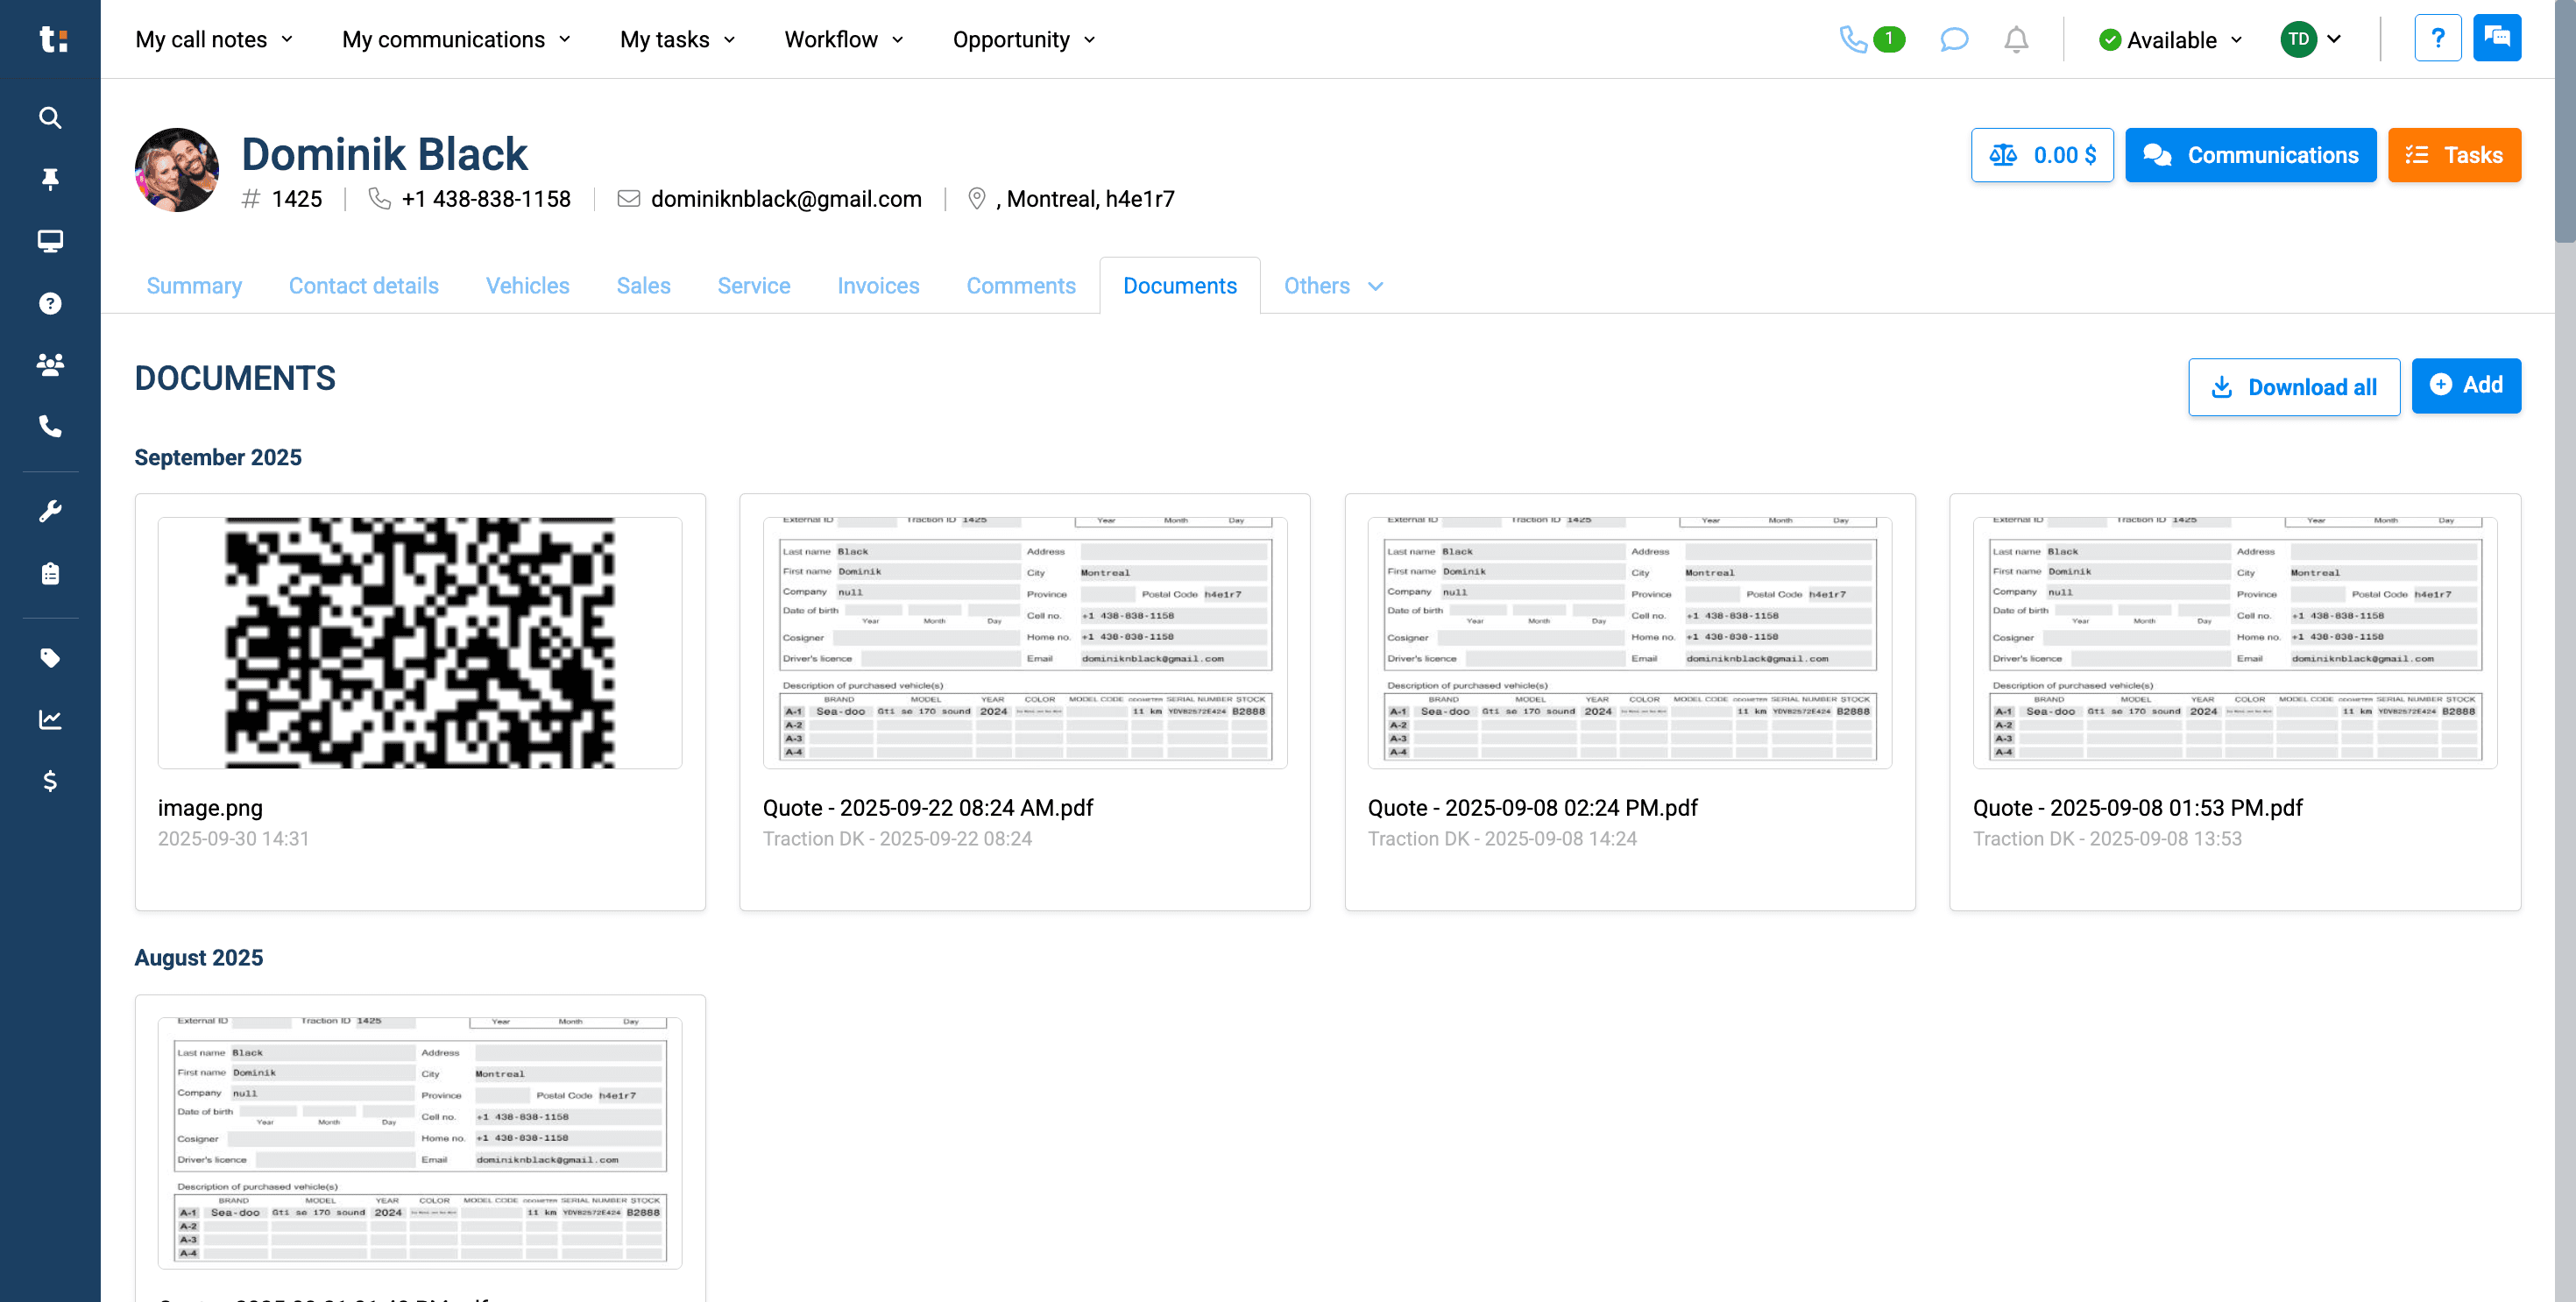
Task: Open the help question mark button
Action: (2438, 38)
